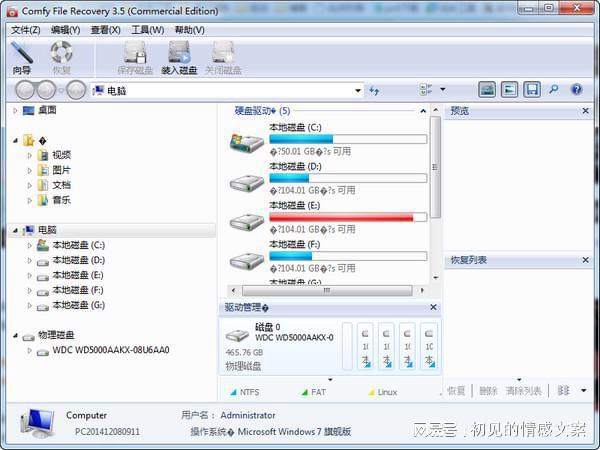Image resolution: width=600 pixels, height=450 pixels.
Task: Close the 驱动管理 panel
Action: pyautogui.click(x=433, y=307)
